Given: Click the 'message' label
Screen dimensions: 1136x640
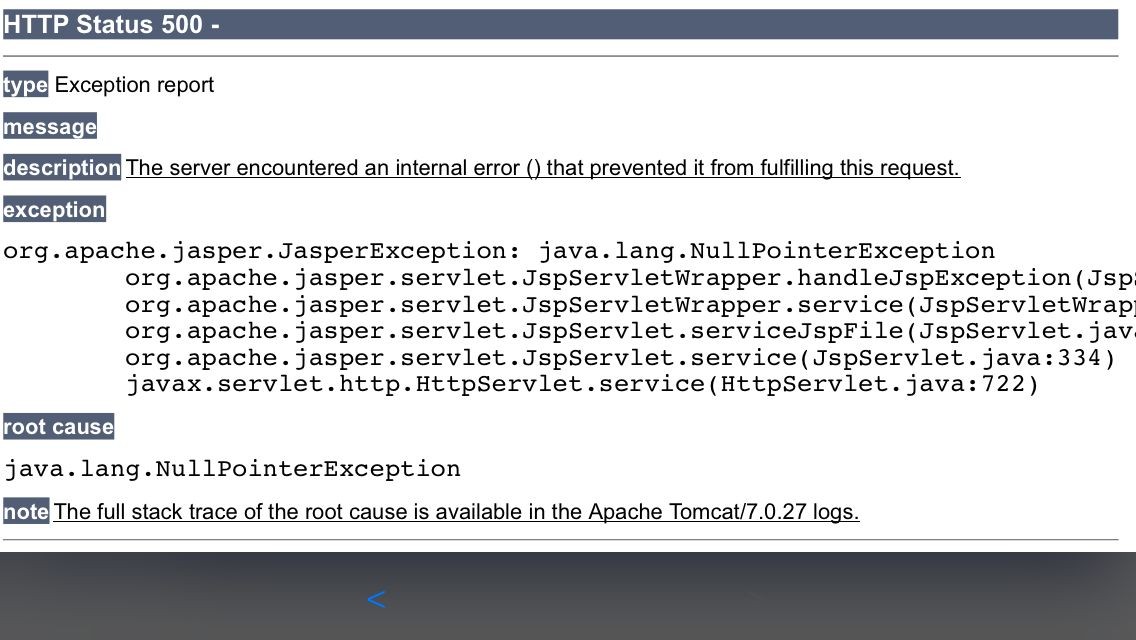Looking at the screenshot, I should click(50, 127).
